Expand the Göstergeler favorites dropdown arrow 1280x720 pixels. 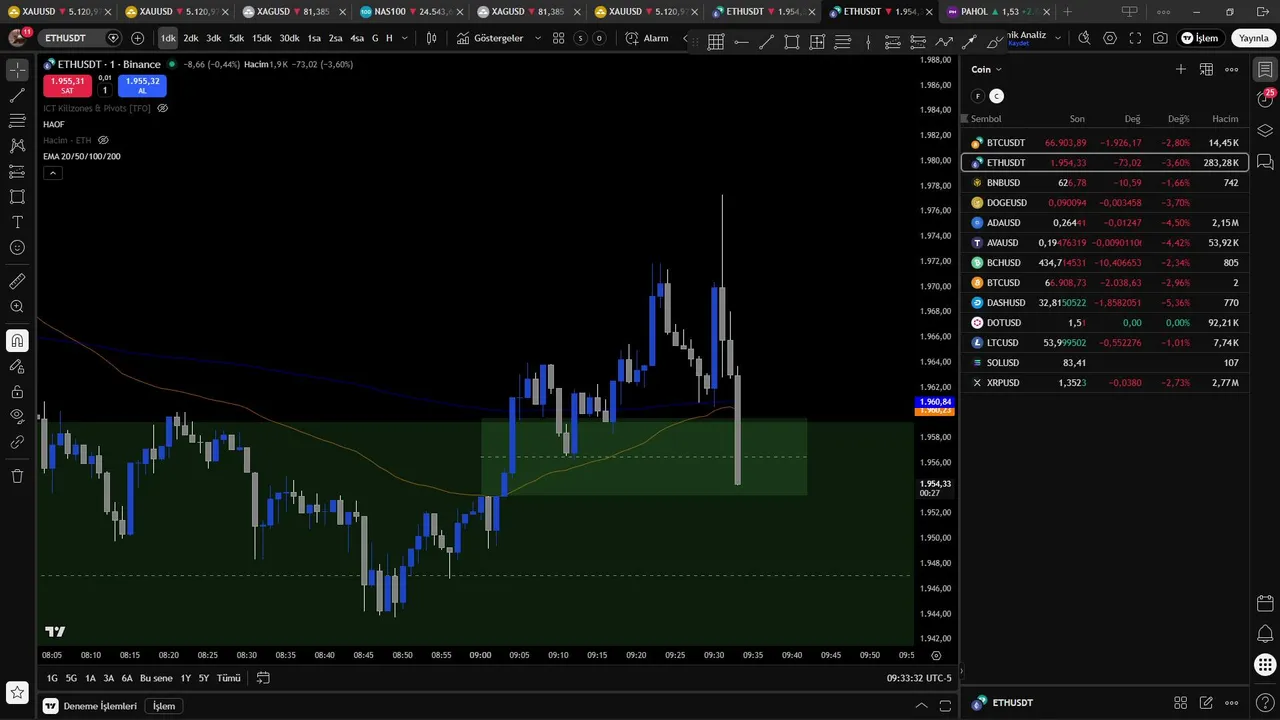[x=537, y=38]
